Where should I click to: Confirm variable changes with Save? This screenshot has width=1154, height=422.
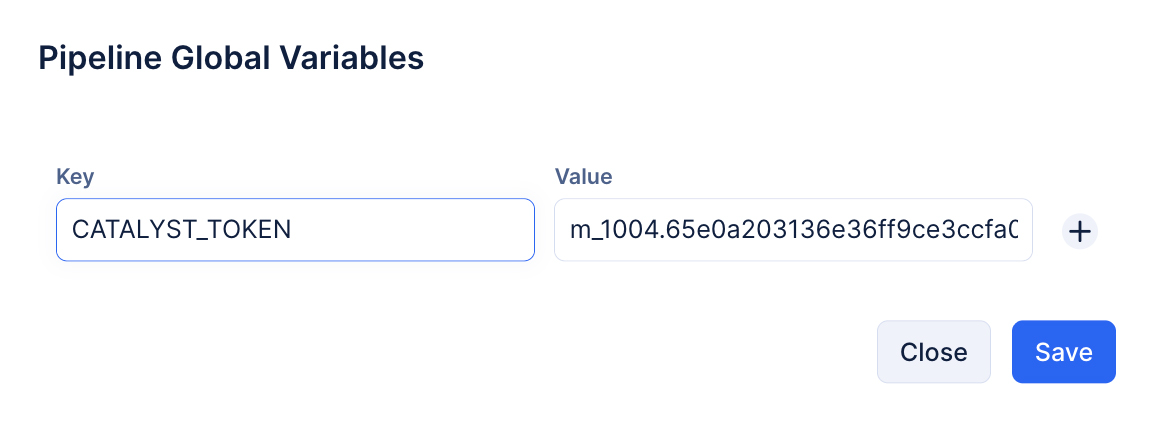pyautogui.click(x=1063, y=352)
